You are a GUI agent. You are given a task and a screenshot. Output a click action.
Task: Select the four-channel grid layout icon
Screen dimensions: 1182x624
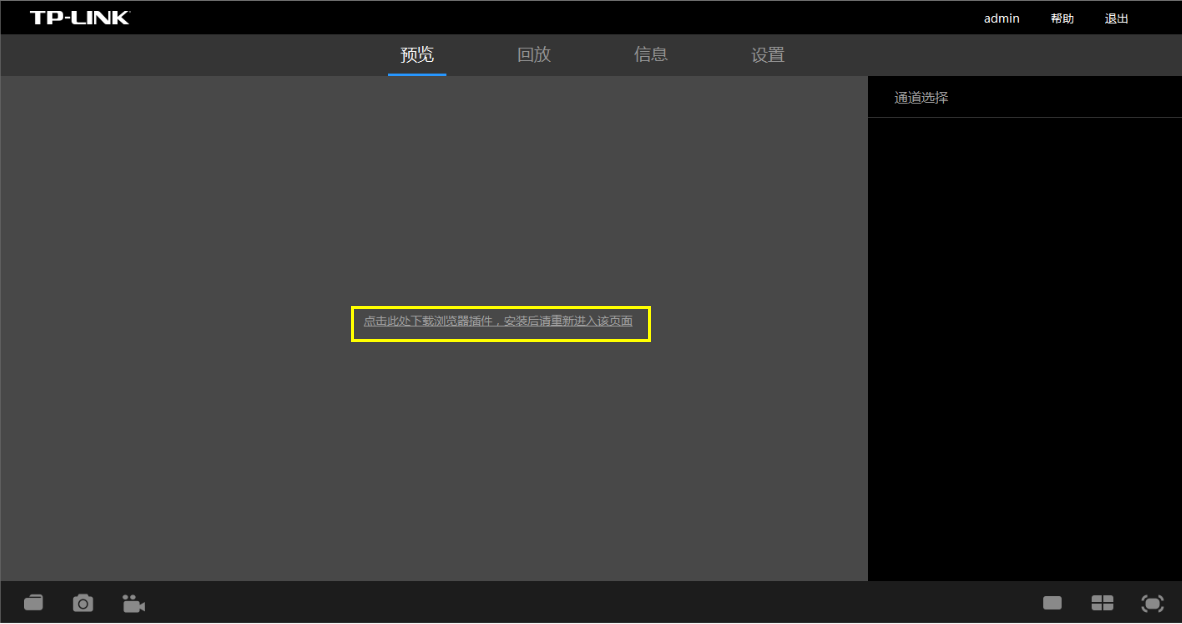pos(1102,602)
